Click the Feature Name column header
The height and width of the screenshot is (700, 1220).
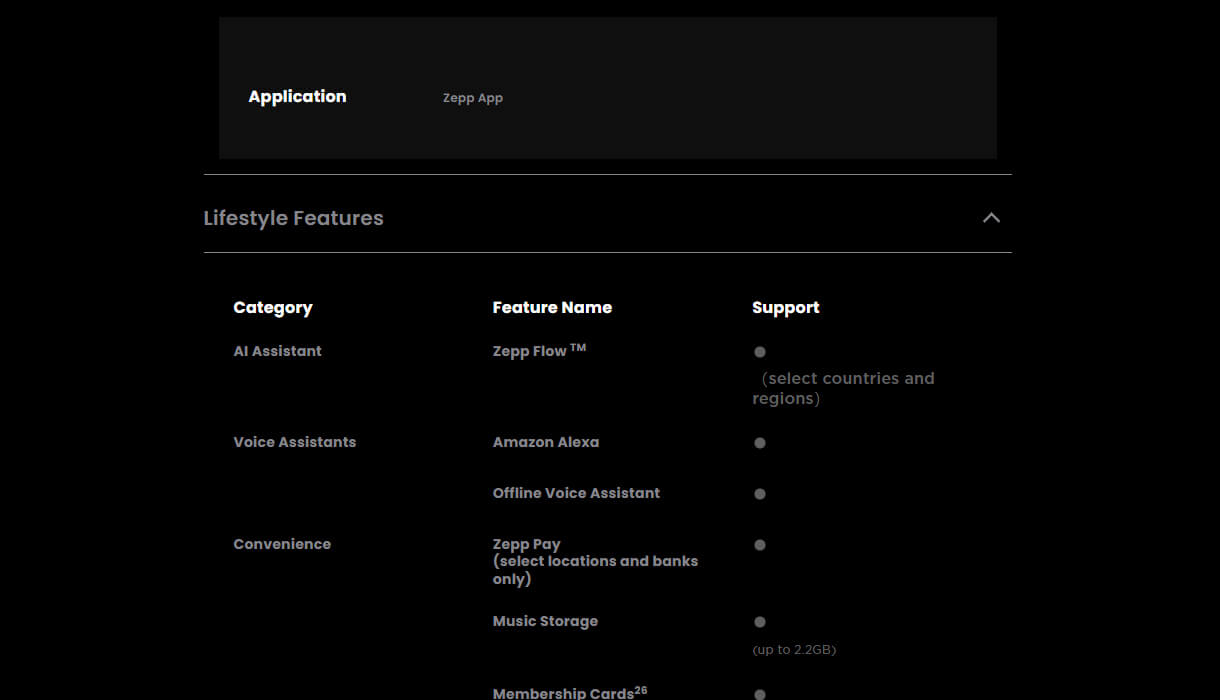point(552,308)
